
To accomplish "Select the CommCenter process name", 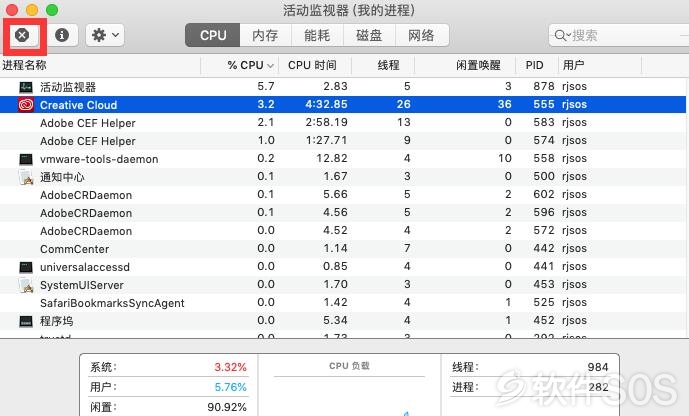I will click(74, 249).
